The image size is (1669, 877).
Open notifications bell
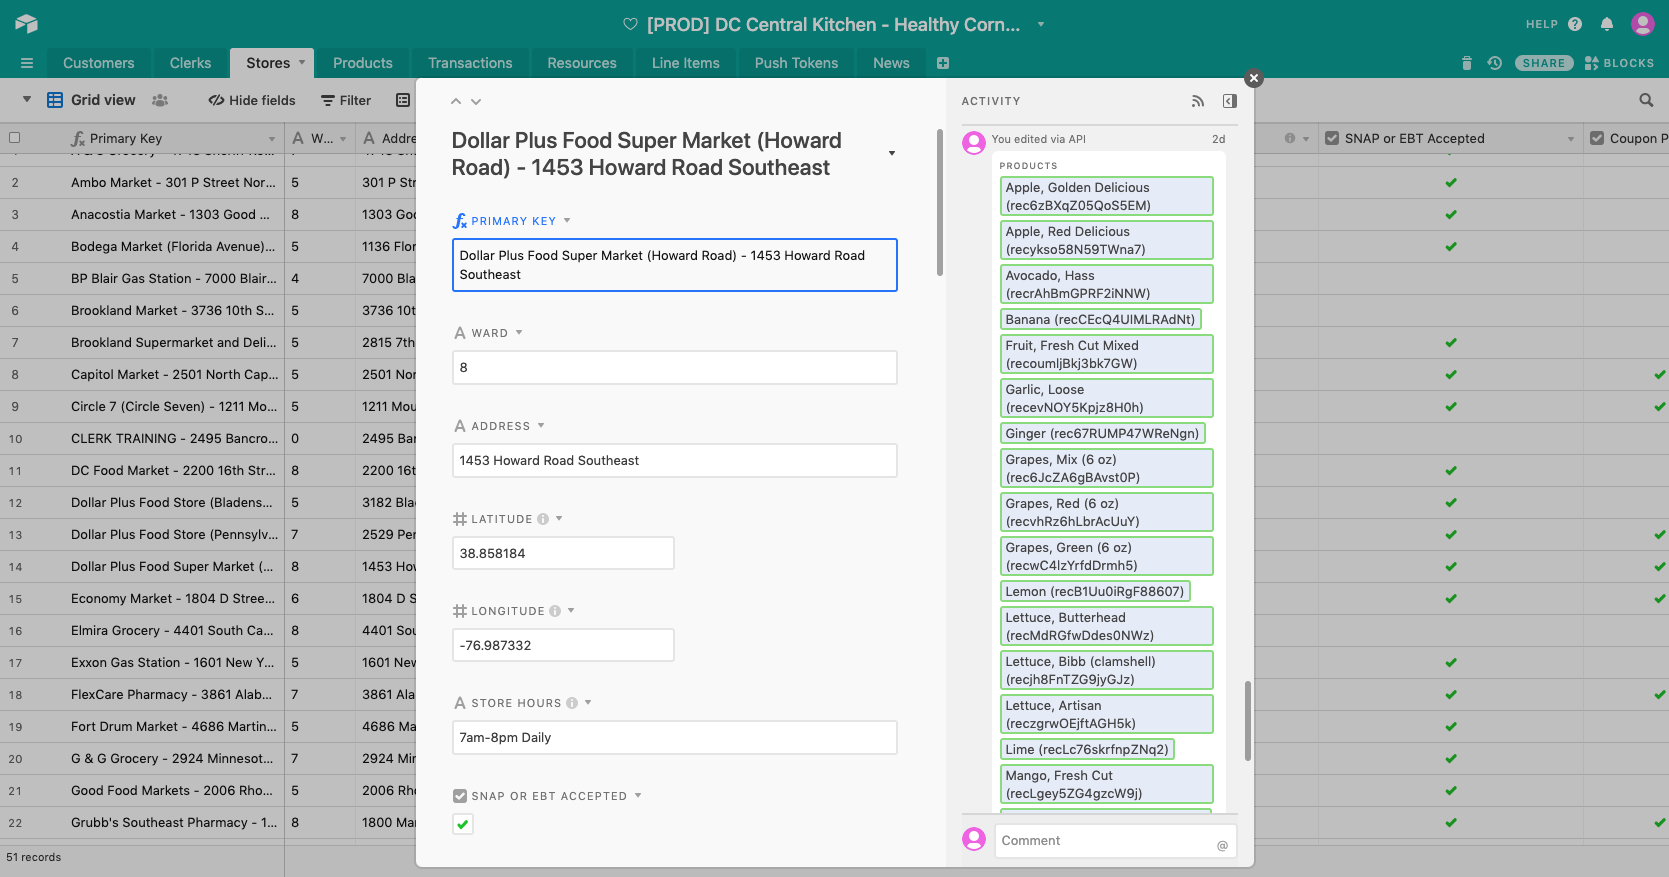pos(1607,24)
